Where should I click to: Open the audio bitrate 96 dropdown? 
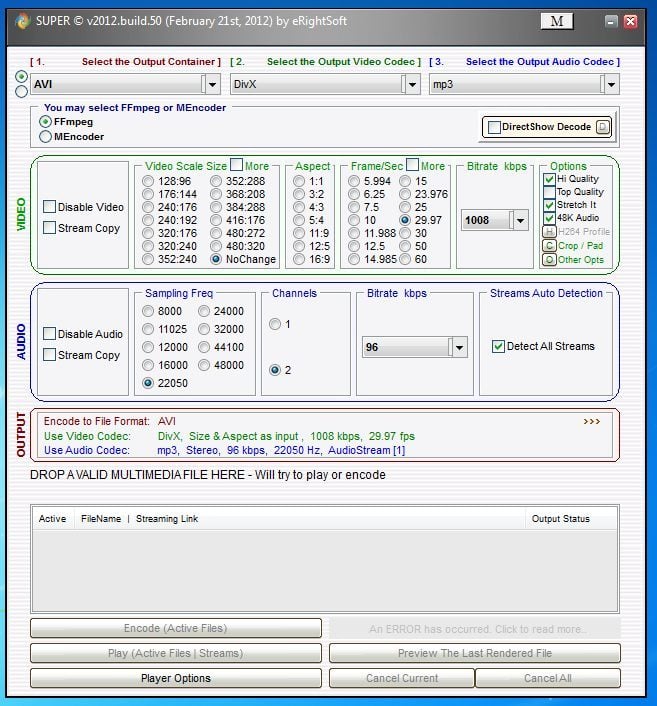click(x=458, y=347)
